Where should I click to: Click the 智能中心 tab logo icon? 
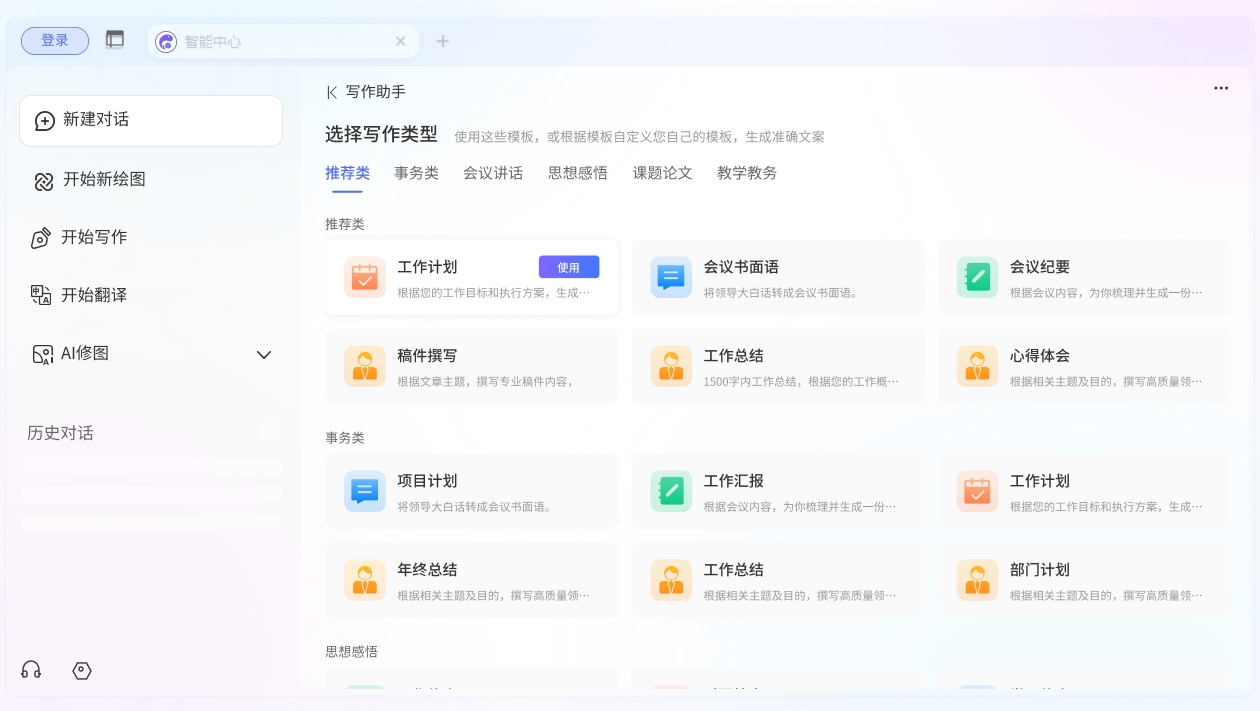(166, 41)
